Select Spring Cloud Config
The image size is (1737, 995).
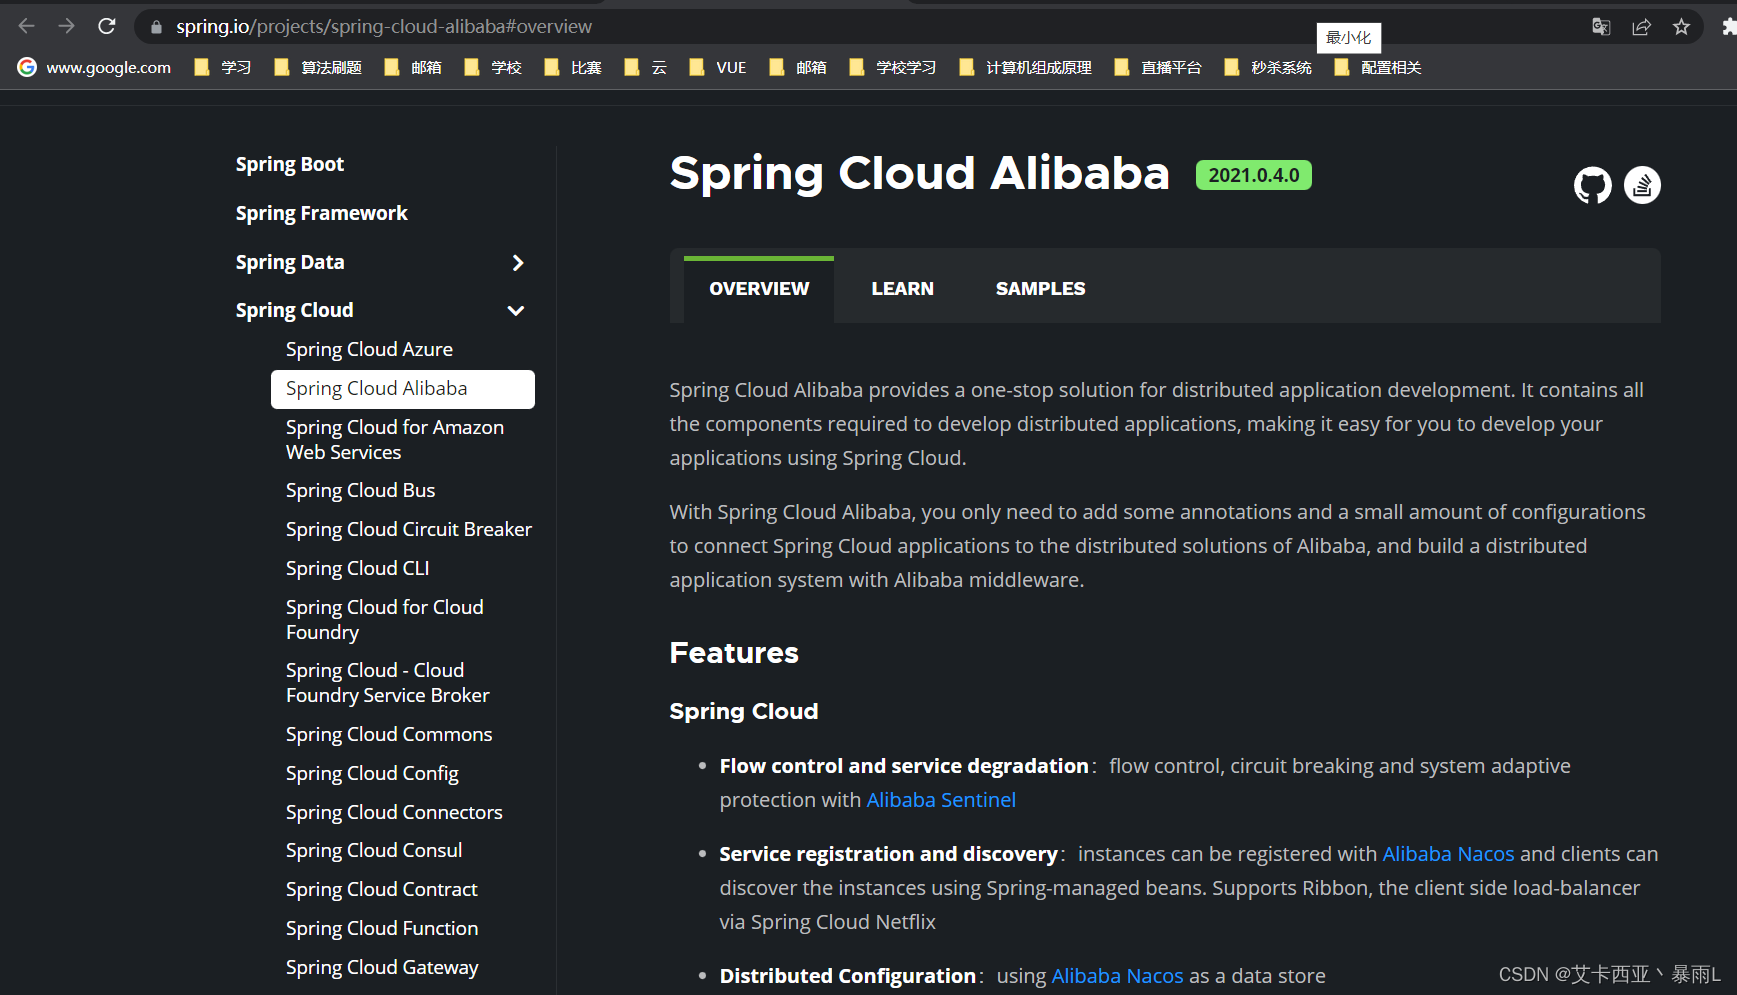click(x=372, y=773)
